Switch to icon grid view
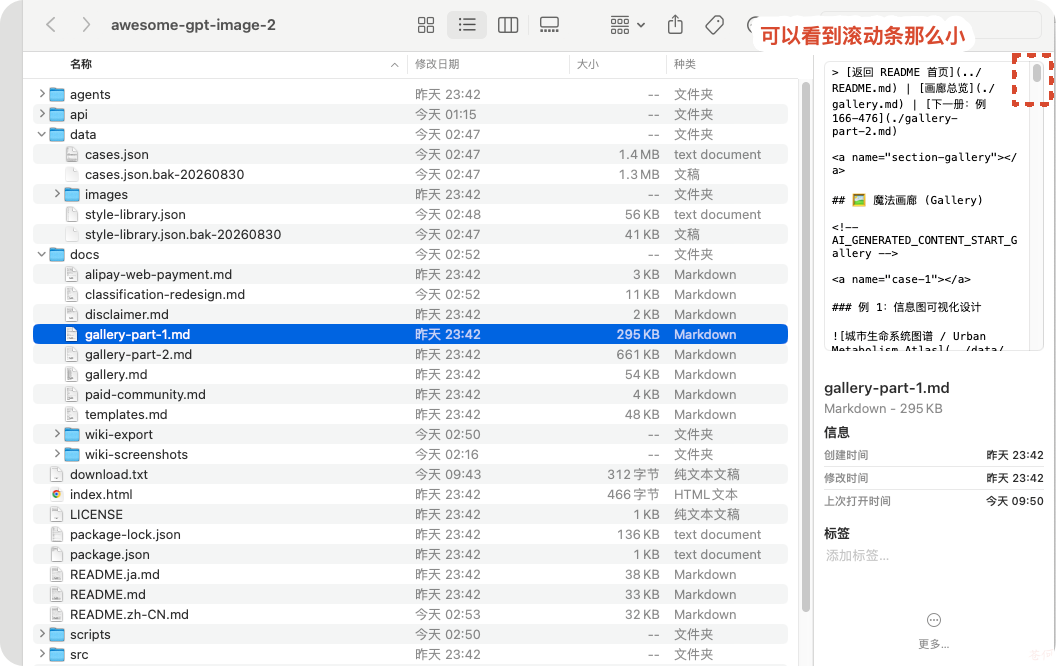Image resolution: width=1056 pixels, height=666 pixels. click(426, 26)
